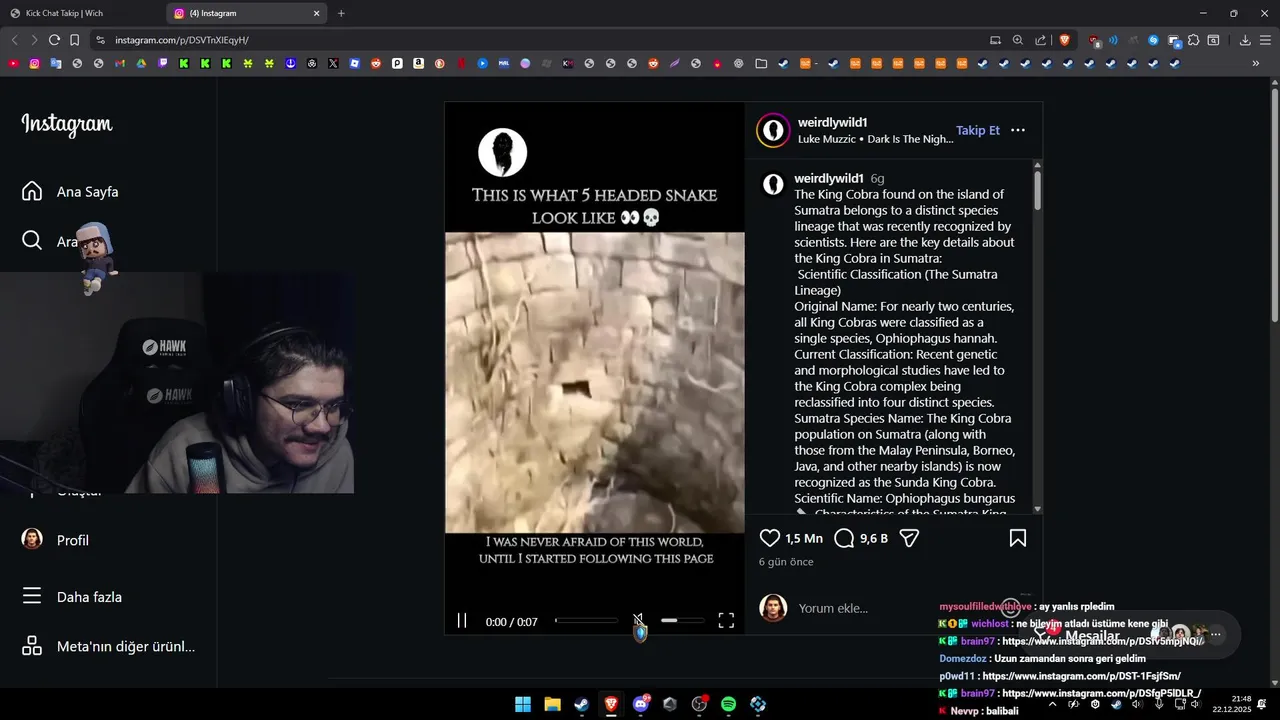
Task: Open the Instagram bookmark in bookmarks bar
Action: 34,63
